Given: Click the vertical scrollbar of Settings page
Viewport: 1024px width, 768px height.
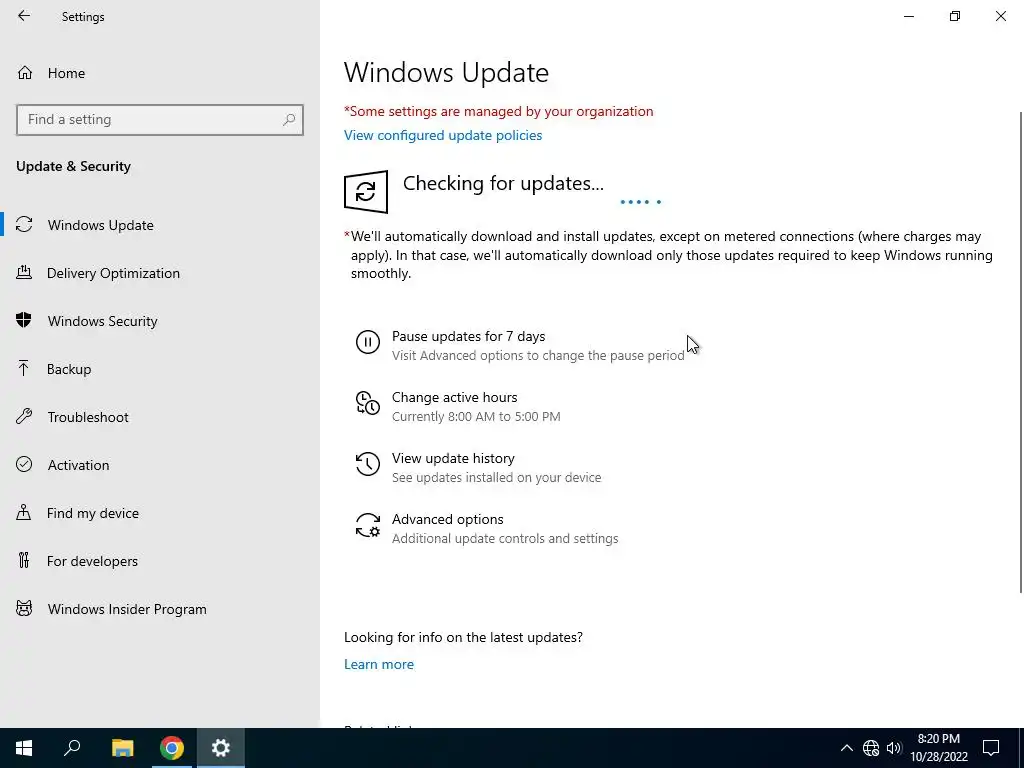Looking at the screenshot, I should [x=1021, y=353].
